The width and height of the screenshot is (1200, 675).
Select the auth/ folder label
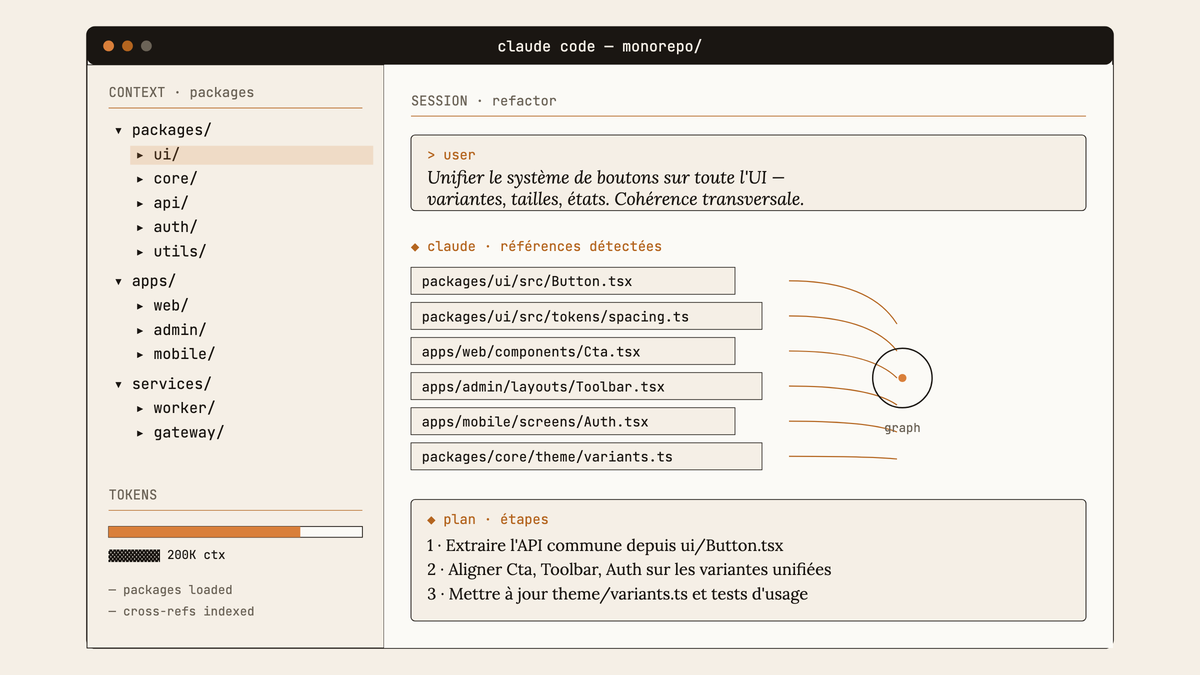coord(175,227)
